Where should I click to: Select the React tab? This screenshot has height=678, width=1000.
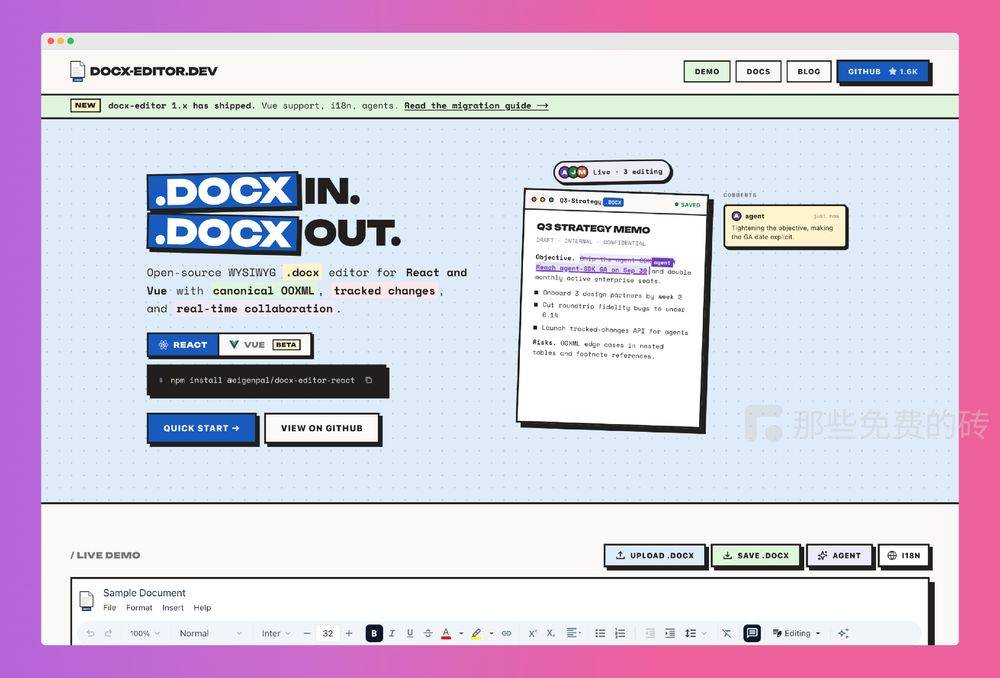pyautogui.click(x=183, y=344)
